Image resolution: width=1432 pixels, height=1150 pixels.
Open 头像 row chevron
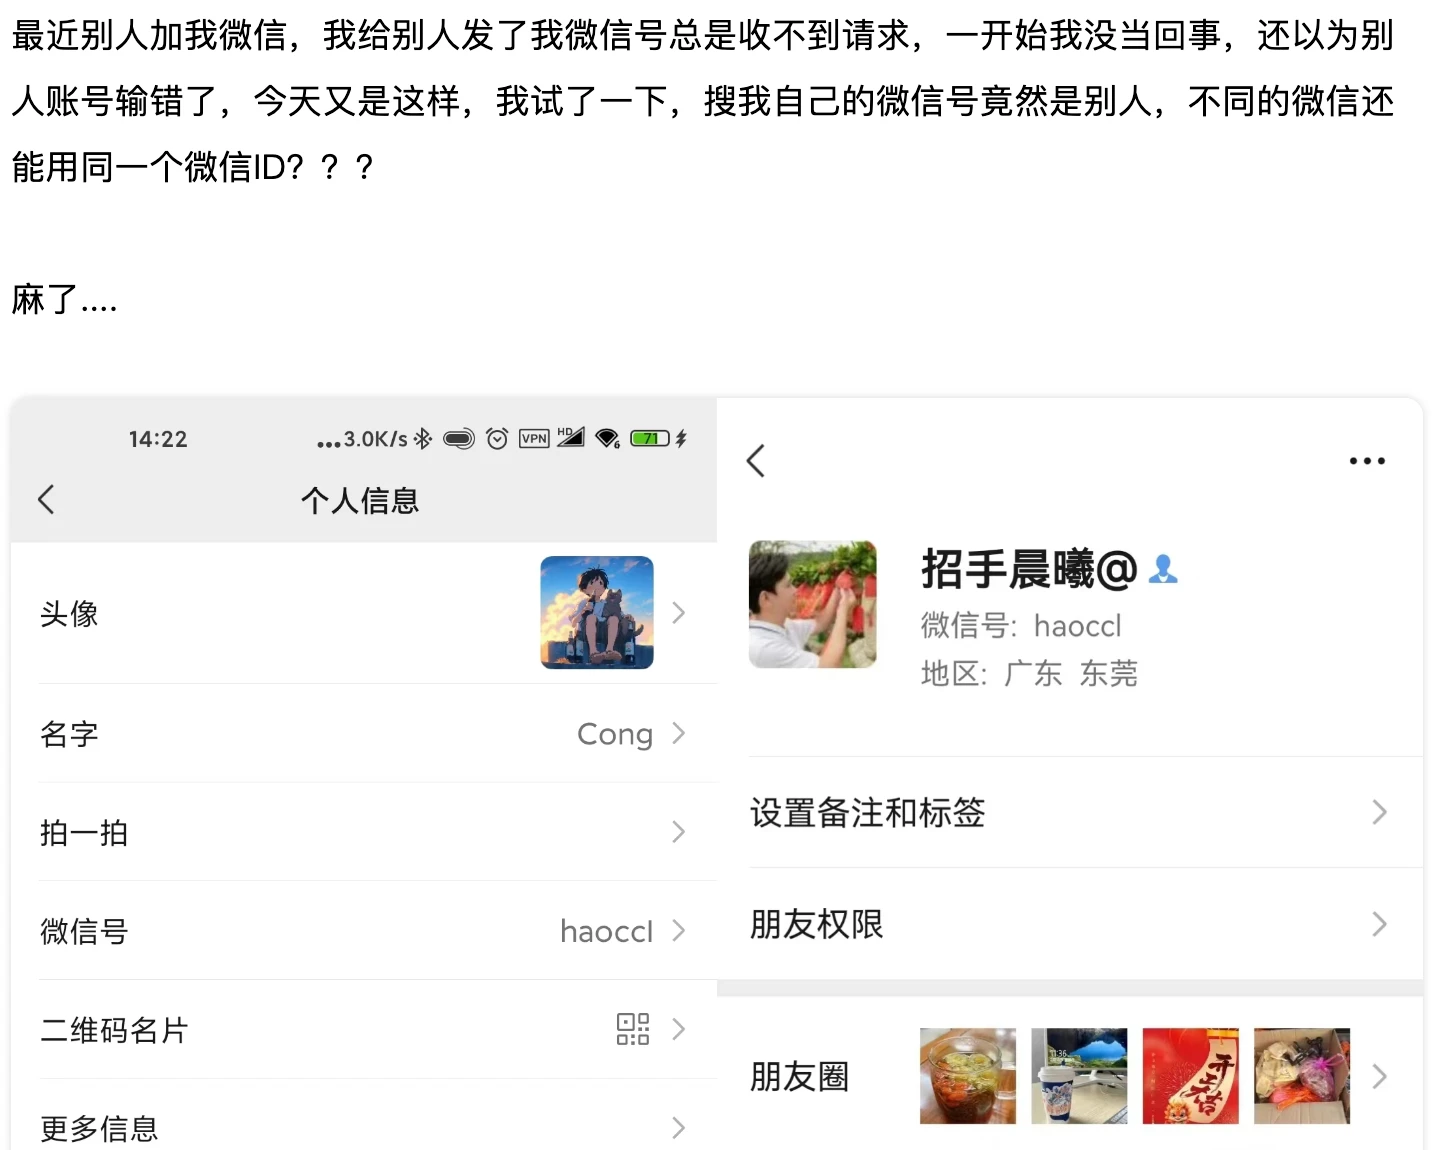(679, 613)
